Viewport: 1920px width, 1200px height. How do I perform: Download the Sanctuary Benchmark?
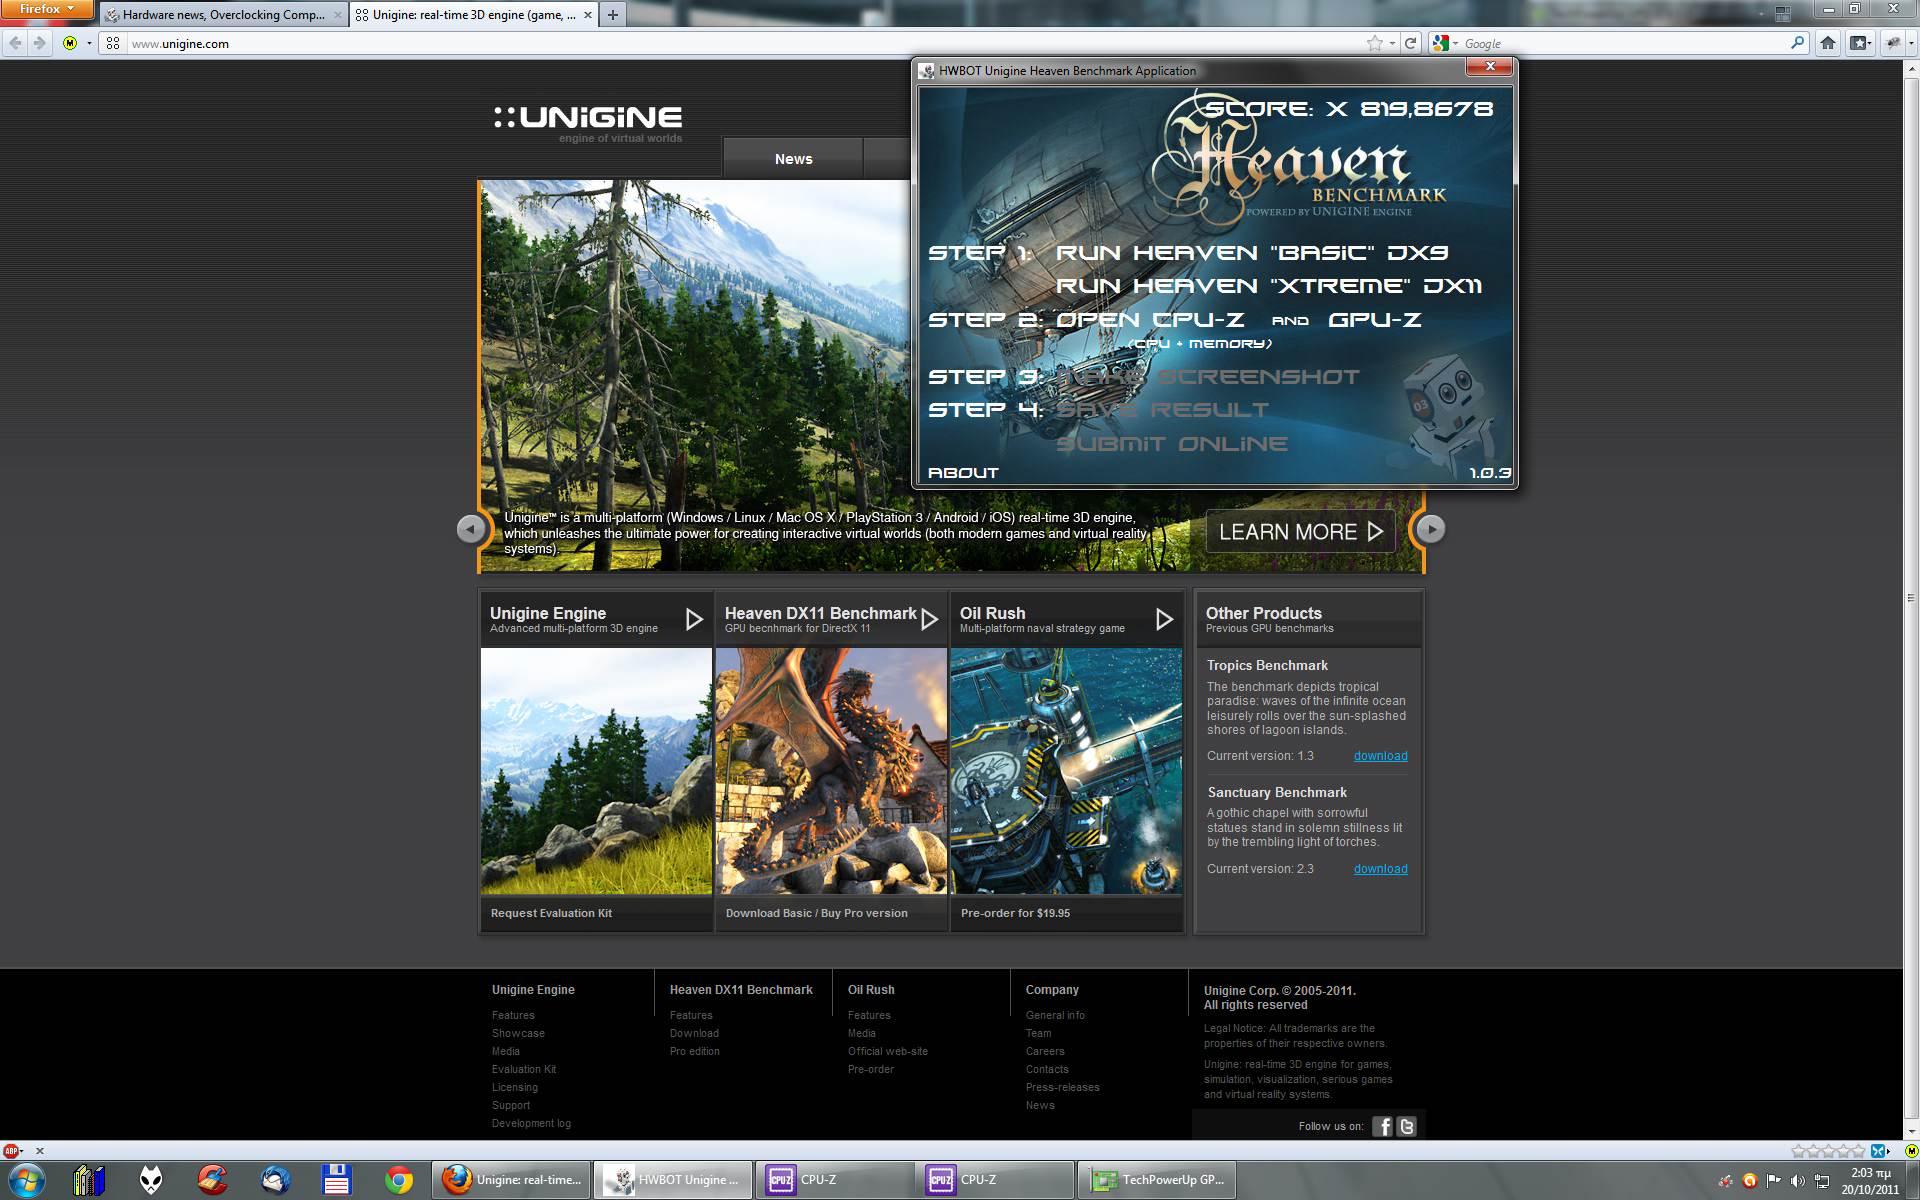tap(1380, 869)
